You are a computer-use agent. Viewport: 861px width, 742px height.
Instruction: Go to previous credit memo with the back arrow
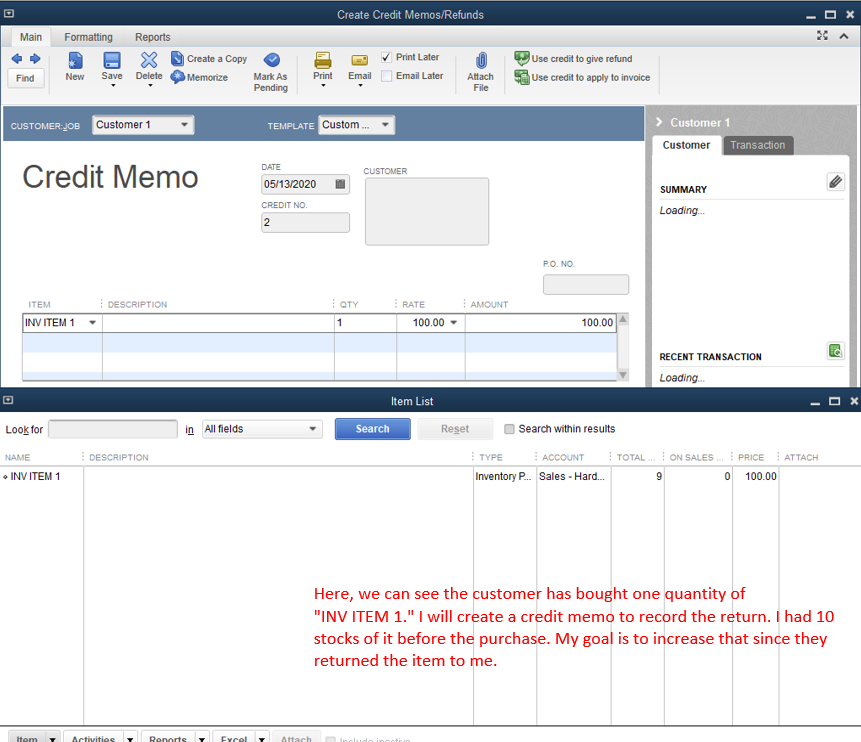tap(17, 59)
